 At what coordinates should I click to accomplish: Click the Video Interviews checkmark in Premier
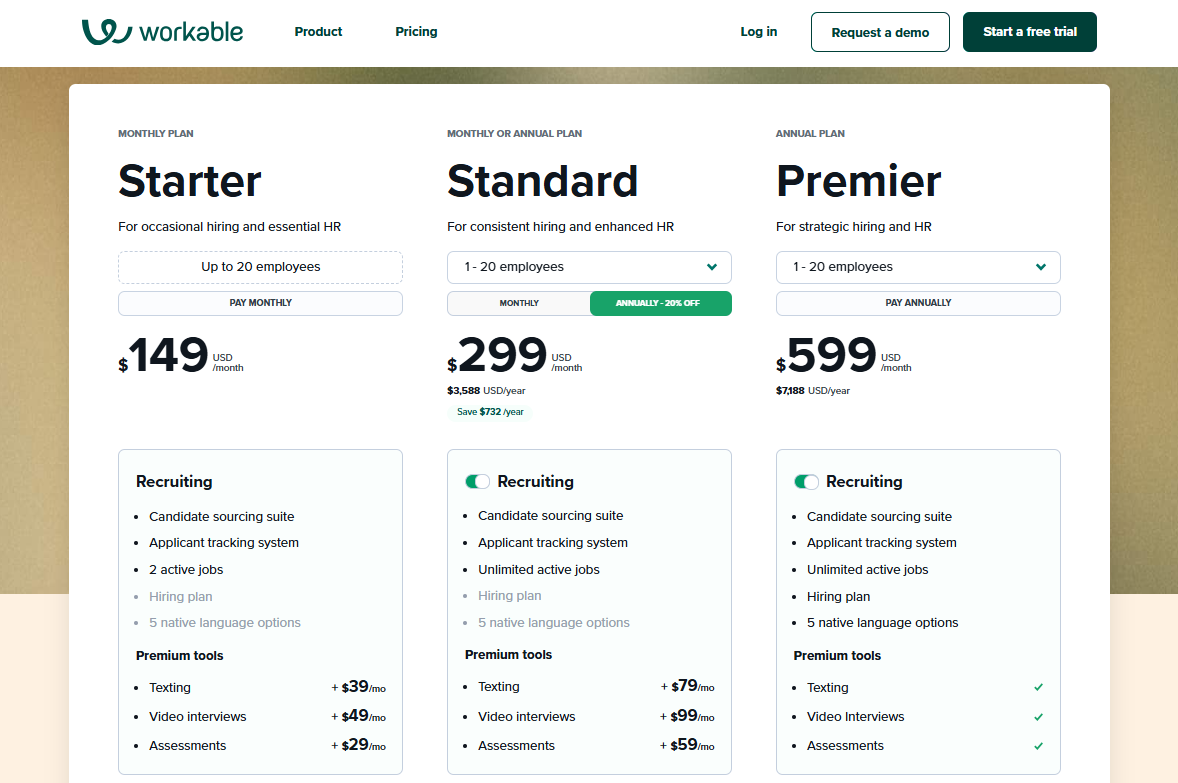click(x=1039, y=717)
